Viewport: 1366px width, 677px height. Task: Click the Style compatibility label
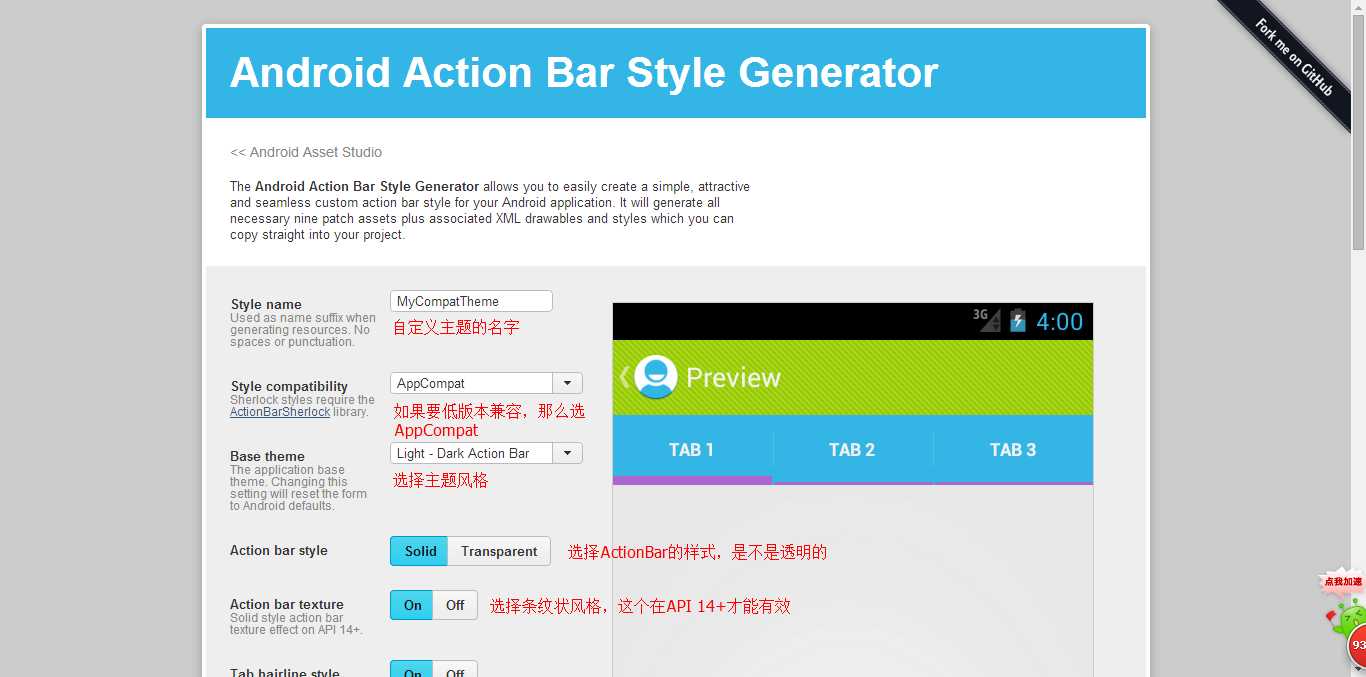tap(289, 386)
